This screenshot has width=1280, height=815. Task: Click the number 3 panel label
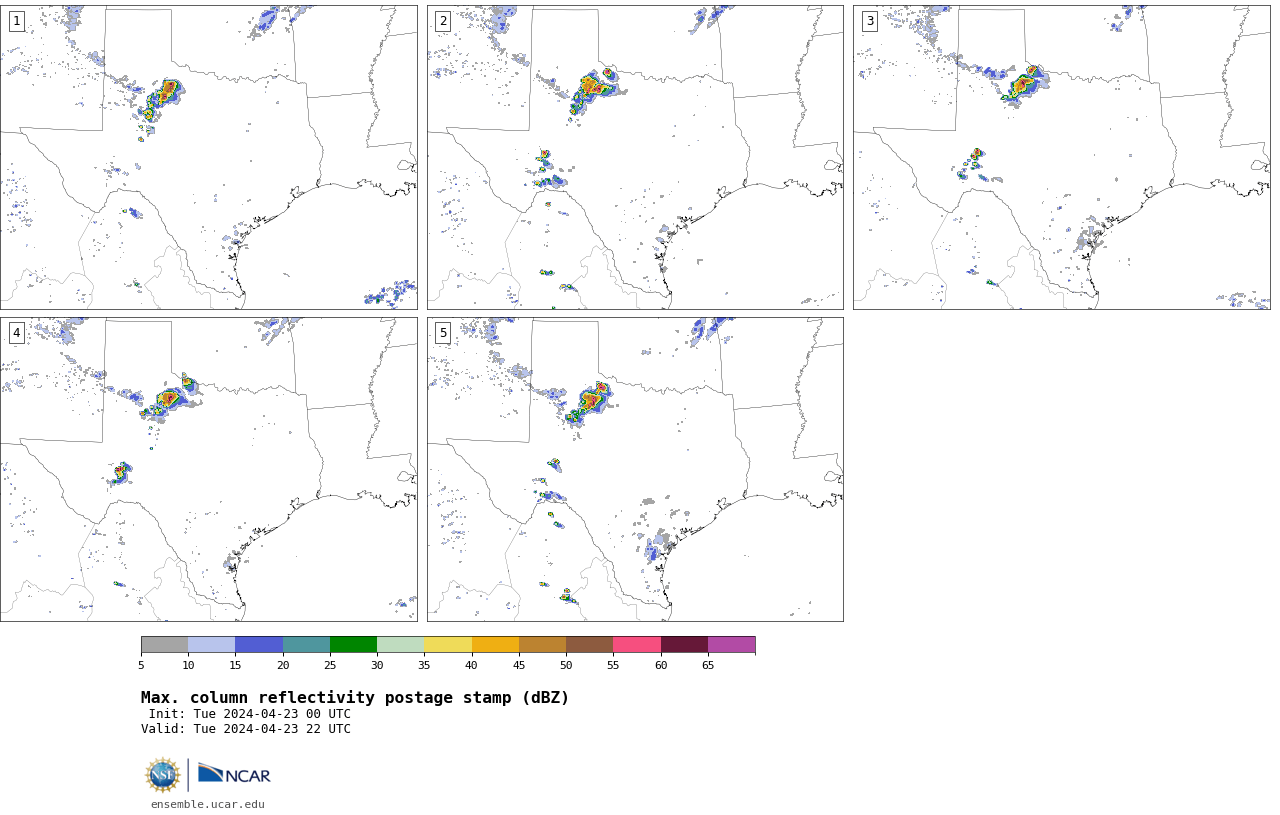pos(869,21)
